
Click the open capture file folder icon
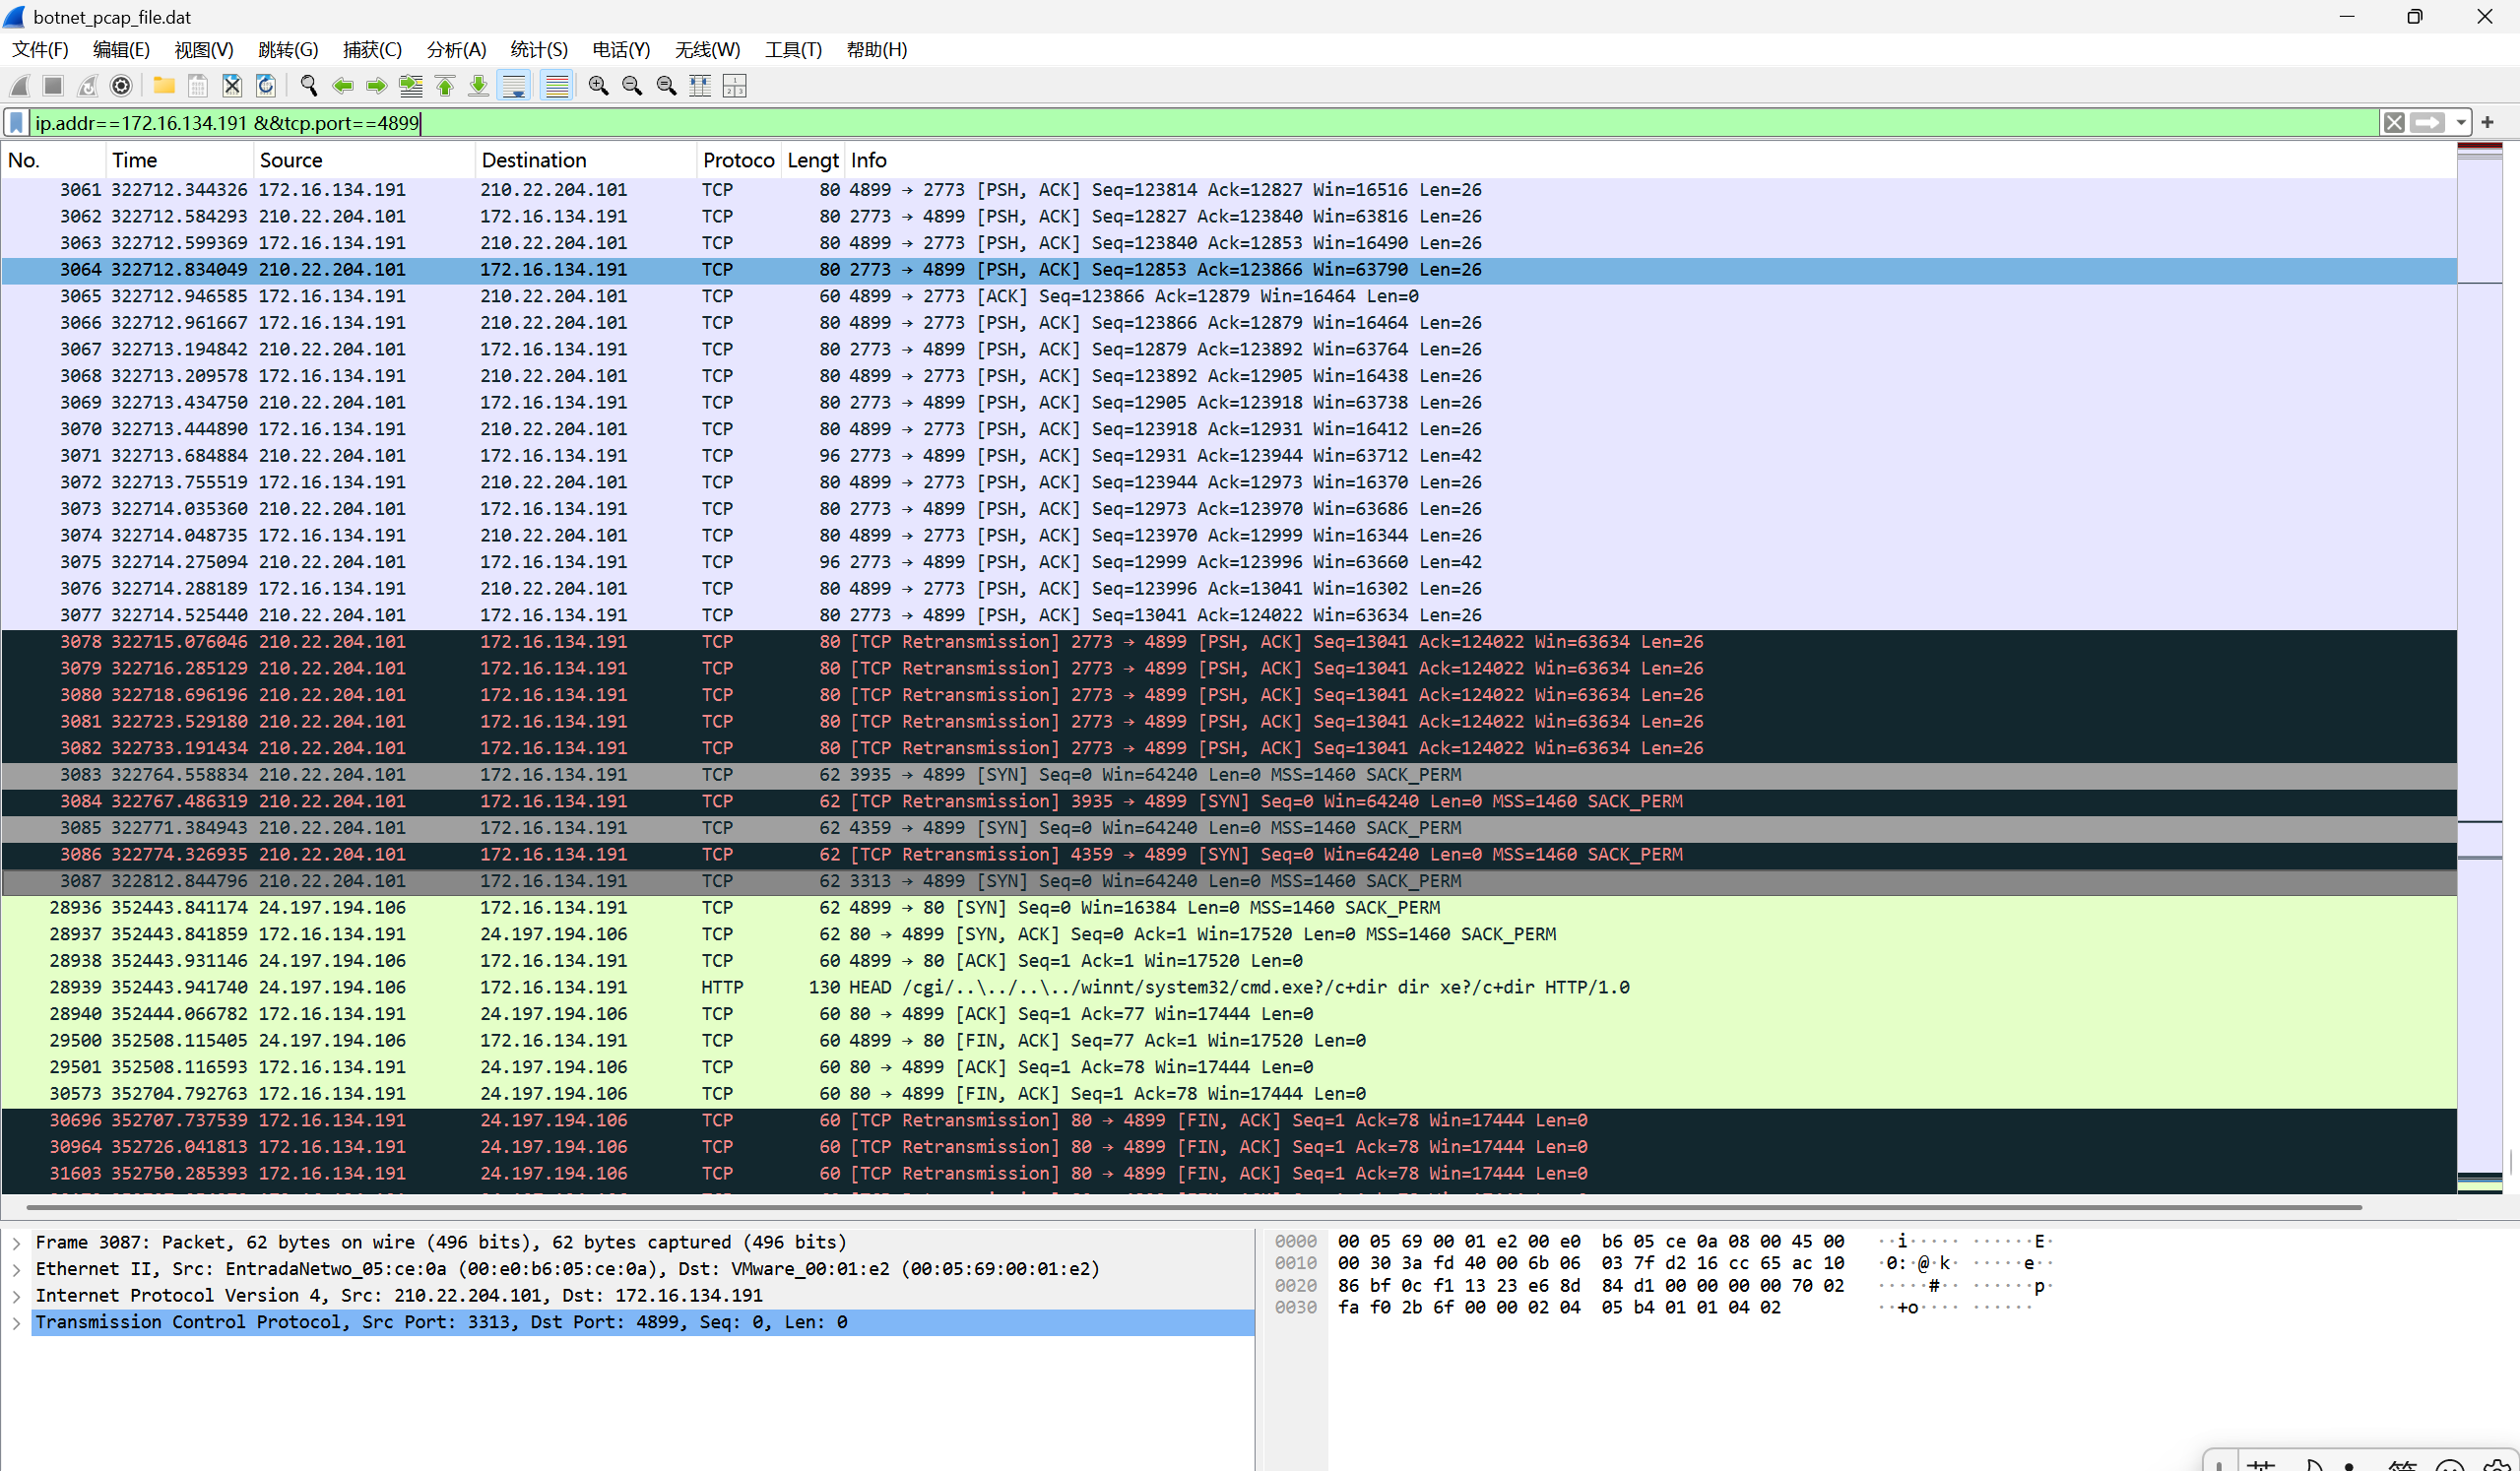164,86
